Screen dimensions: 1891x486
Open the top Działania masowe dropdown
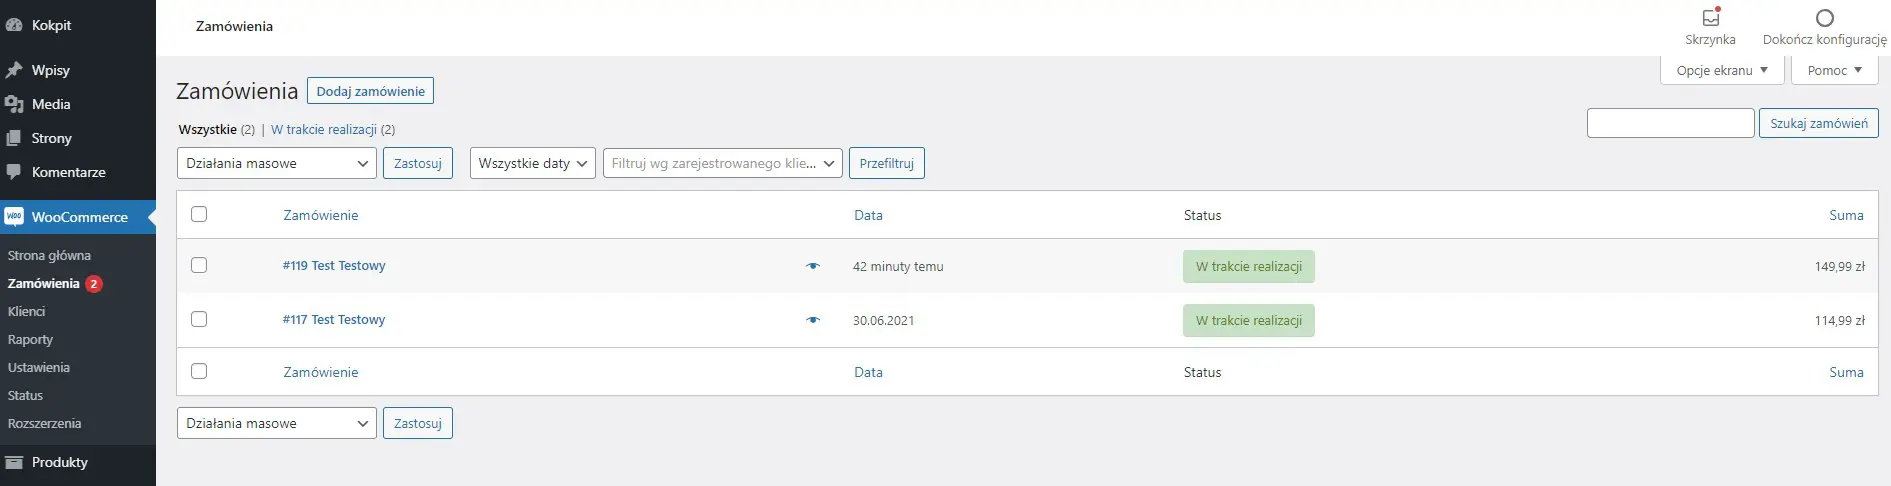pyautogui.click(x=276, y=163)
